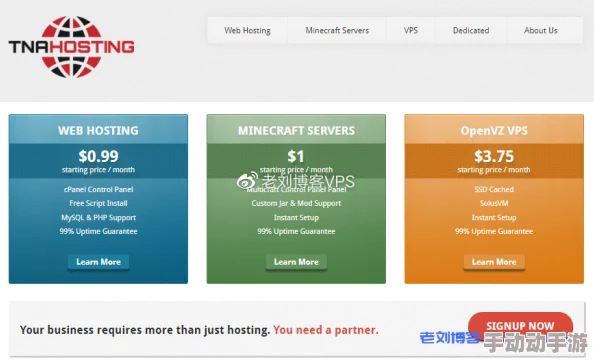Image resolution: width=594 pixels, height=361 pixels.
Task: Click the SSD Cached feature text
Action: tap(494, 189)
